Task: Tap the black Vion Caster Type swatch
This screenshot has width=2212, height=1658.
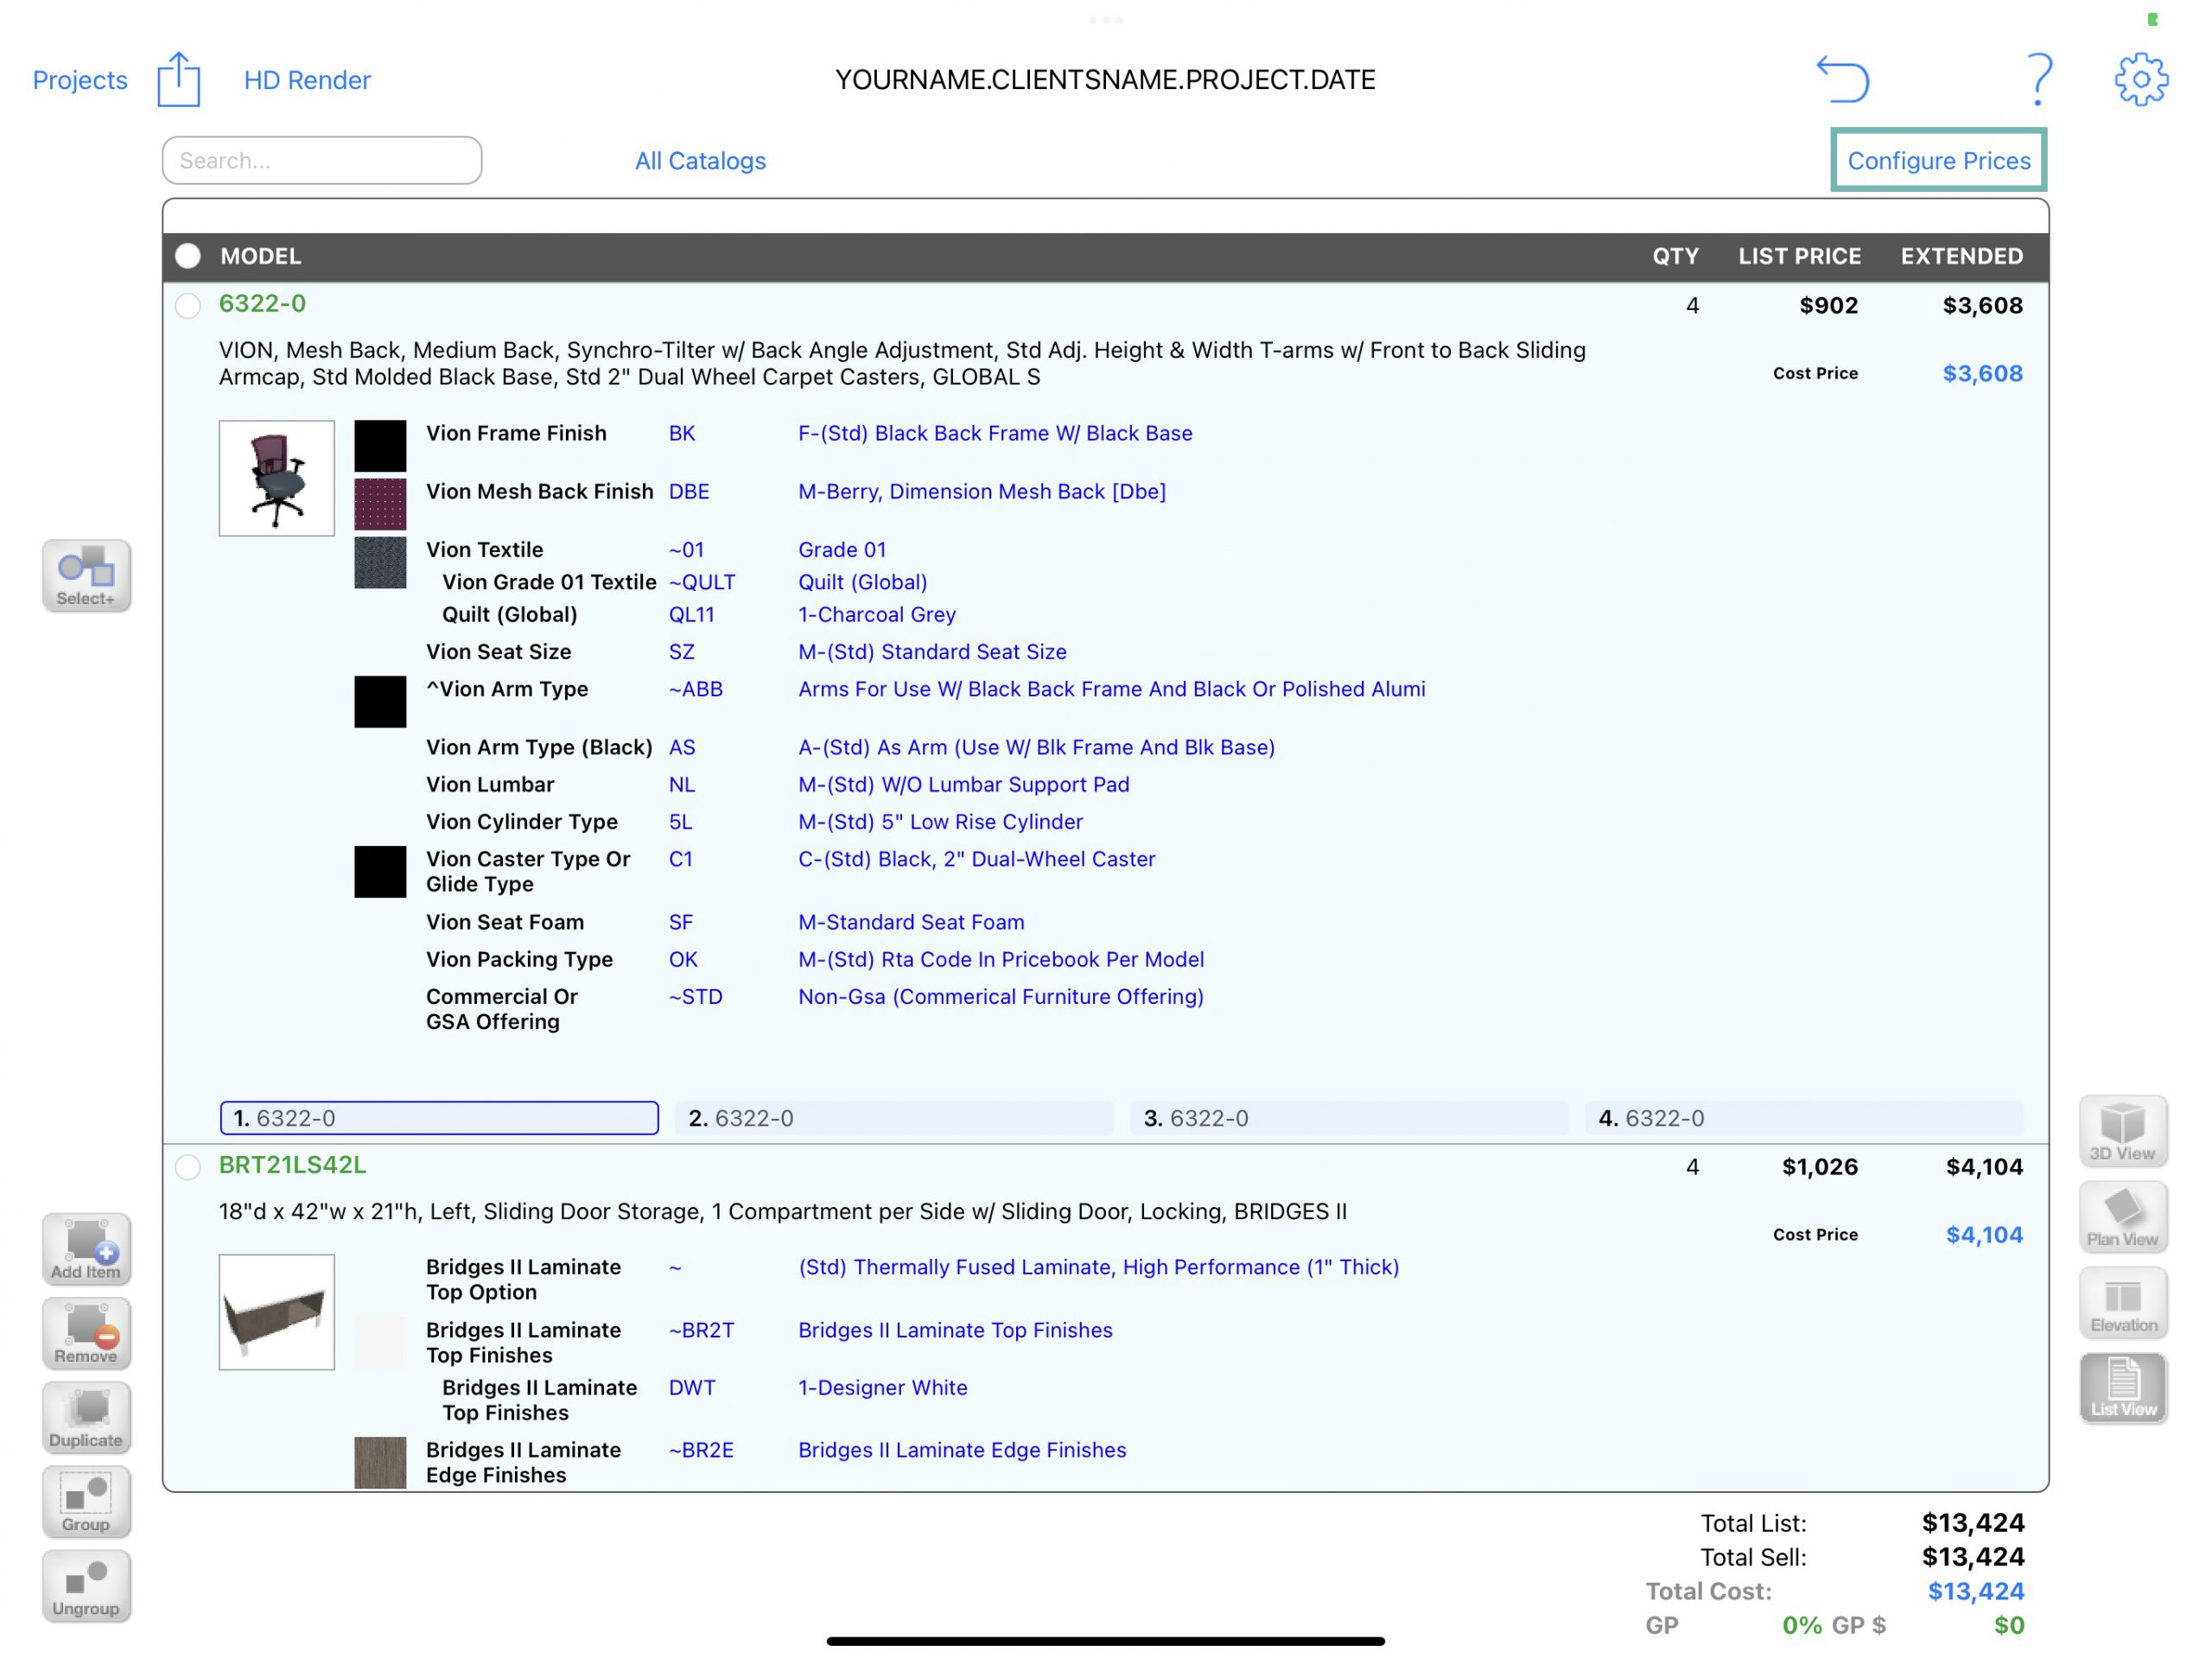Action: click(x=380, y=872)
